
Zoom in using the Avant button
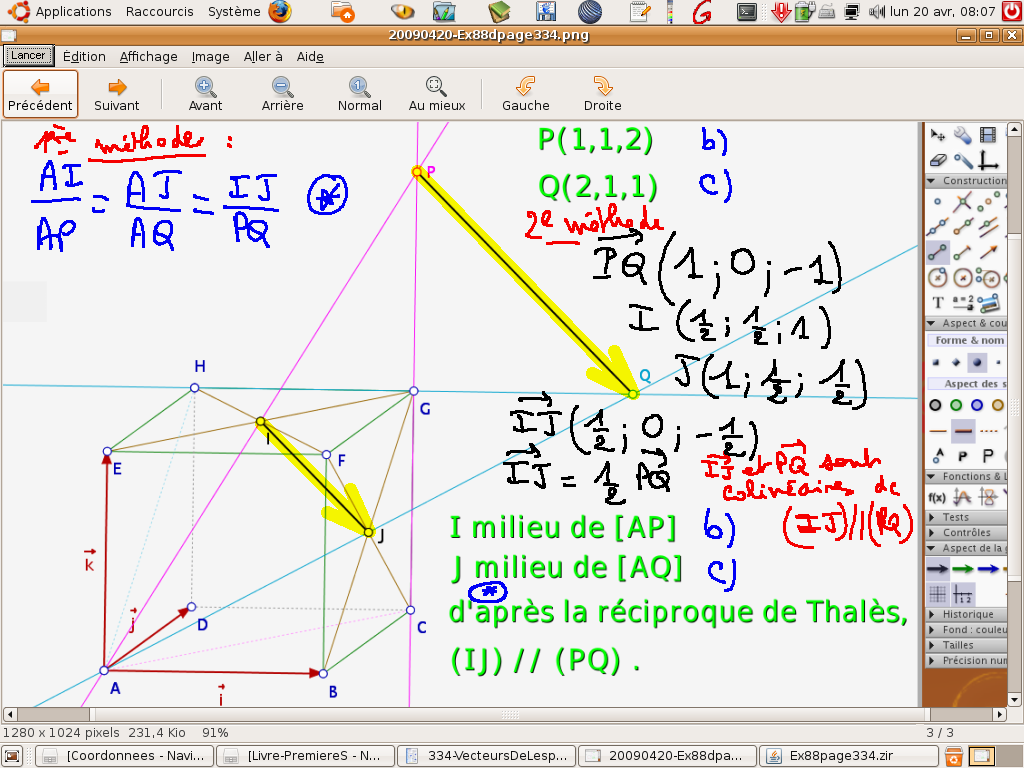pyautogui.click(x=205, y=94)
